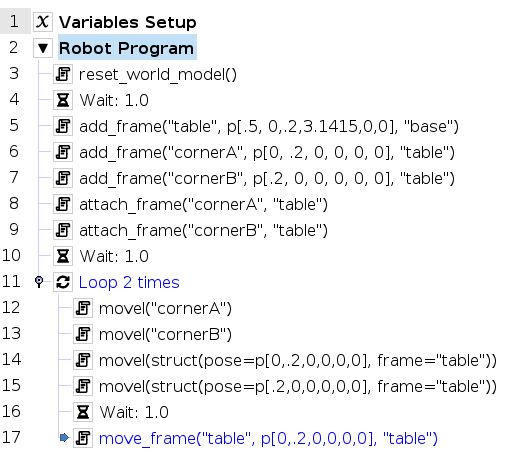511x458 pixels.
Task: Select attach_frame("cornerB", "table") line
Action: click(x=203, y=230)
